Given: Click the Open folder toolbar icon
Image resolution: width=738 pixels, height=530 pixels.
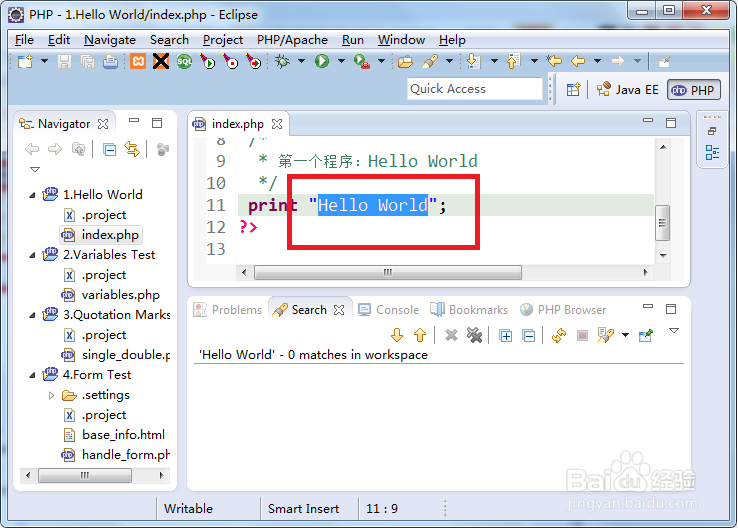Looking at the screenshot, I should [x=405, y=61].
